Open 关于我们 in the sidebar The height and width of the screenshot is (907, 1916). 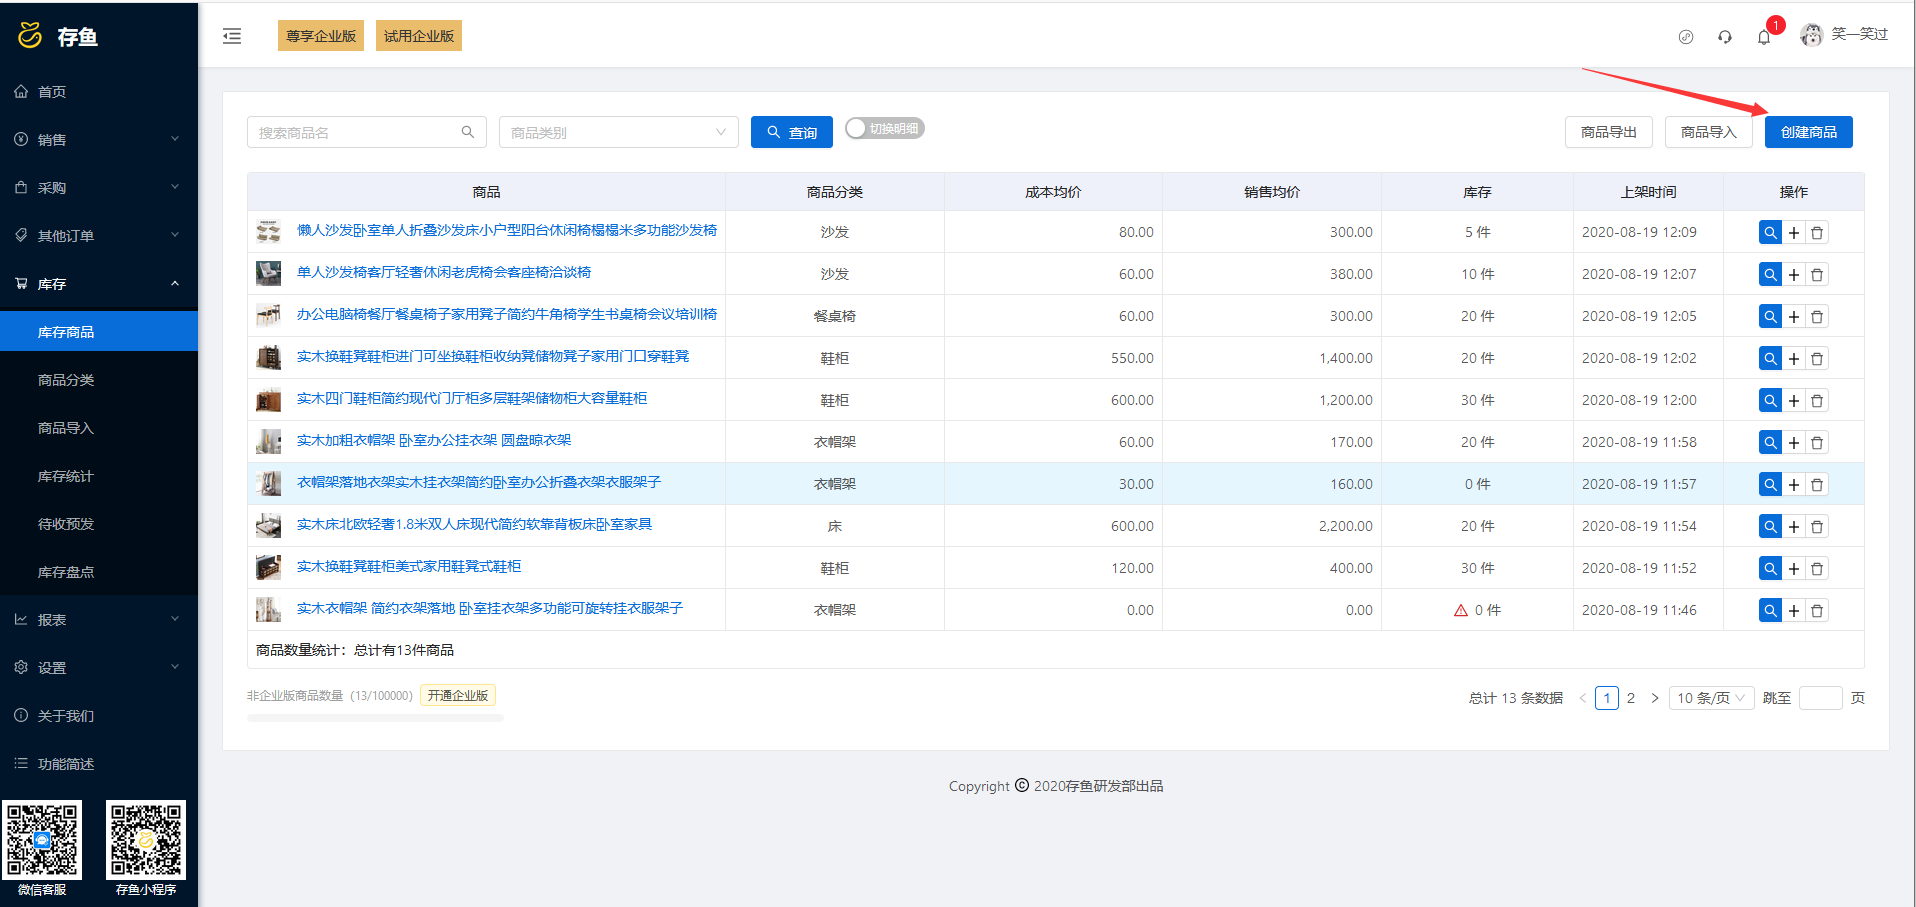(x=99, y=716)
